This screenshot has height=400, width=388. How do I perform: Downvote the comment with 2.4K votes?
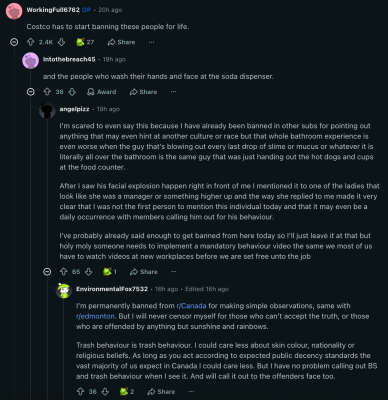point(61,42)
